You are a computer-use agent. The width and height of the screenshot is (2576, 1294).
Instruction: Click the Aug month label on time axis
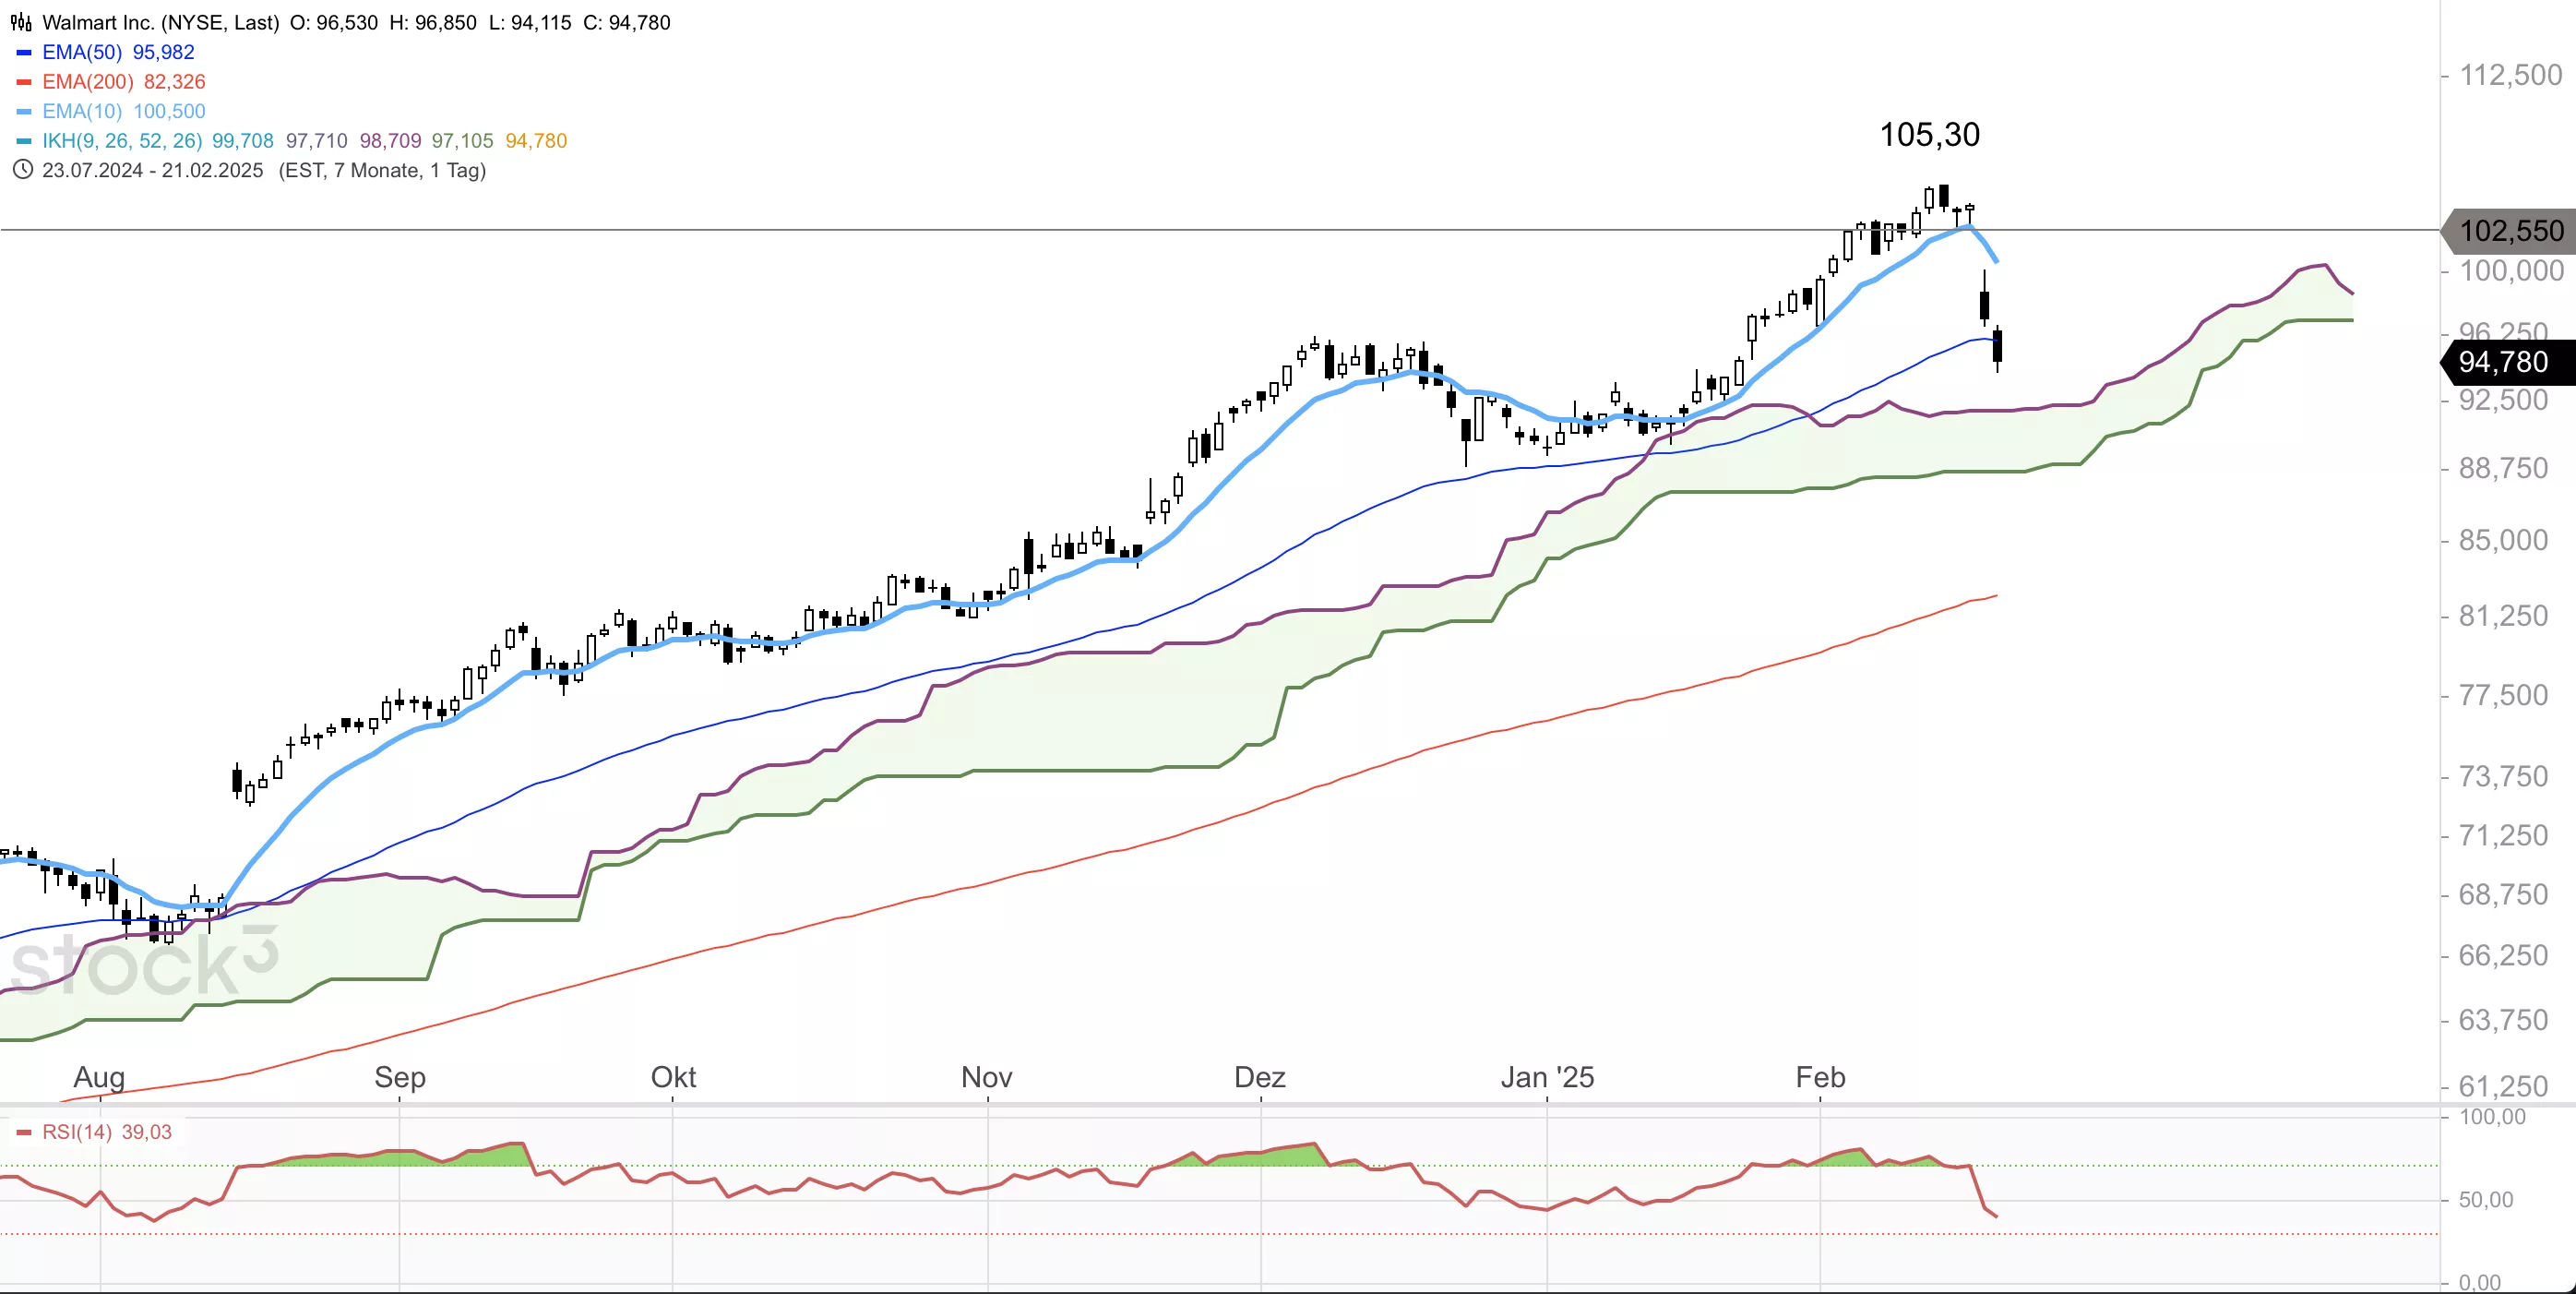pyautogui.click(x=99, y=1078)
